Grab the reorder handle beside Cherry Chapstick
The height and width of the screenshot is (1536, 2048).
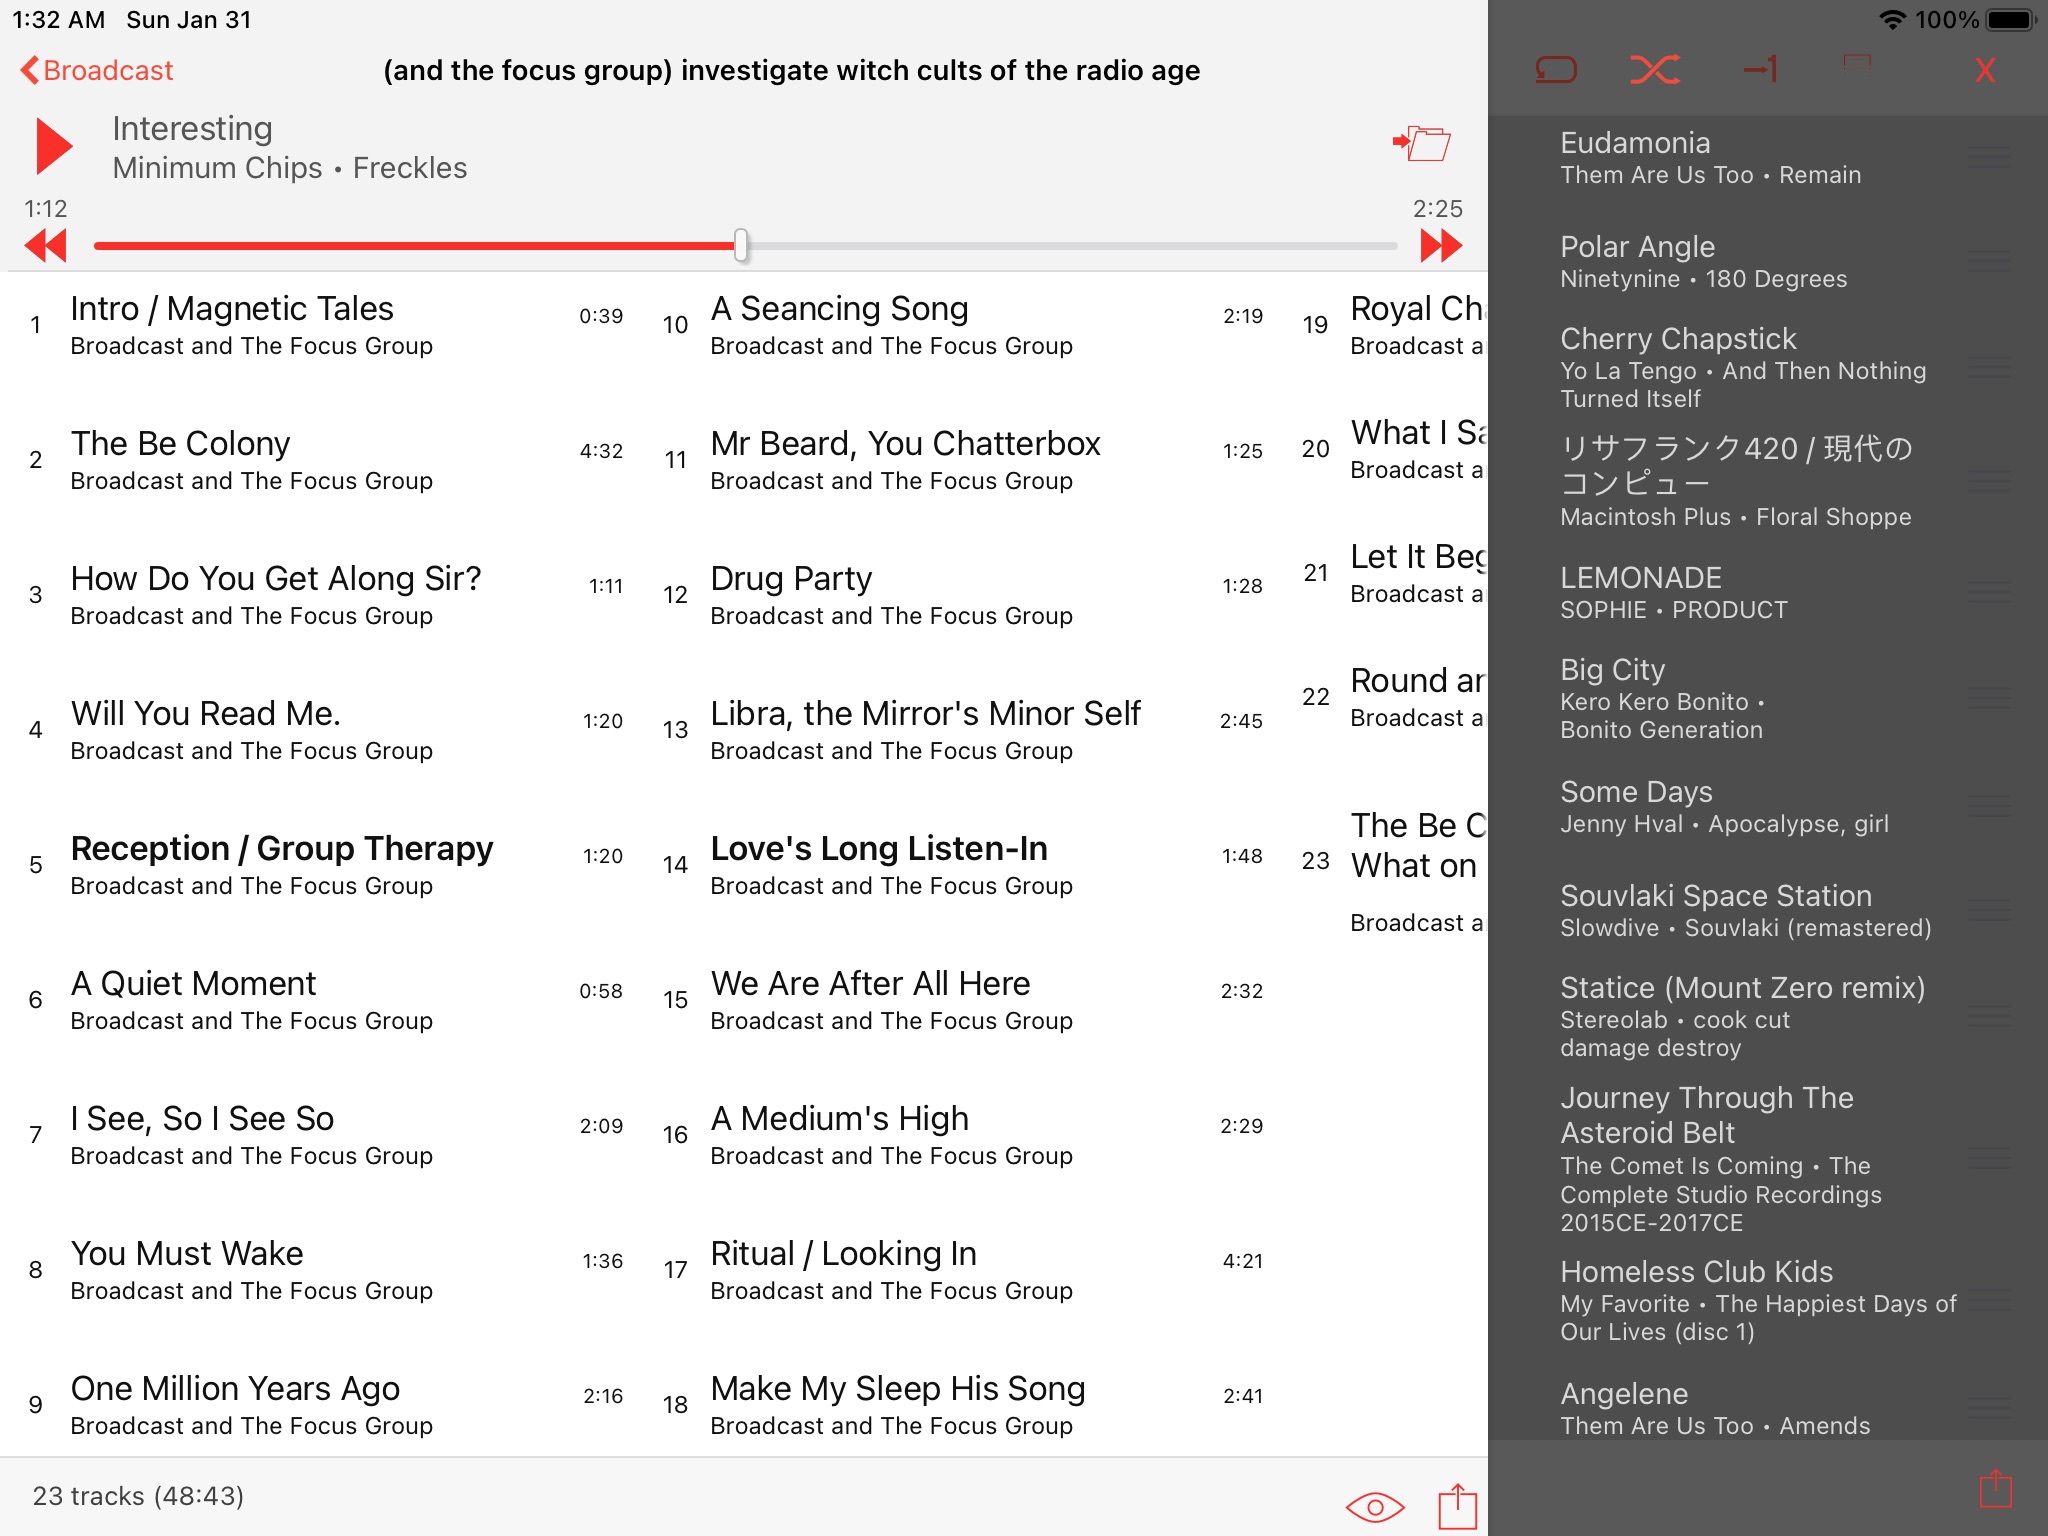(1990, 365)
